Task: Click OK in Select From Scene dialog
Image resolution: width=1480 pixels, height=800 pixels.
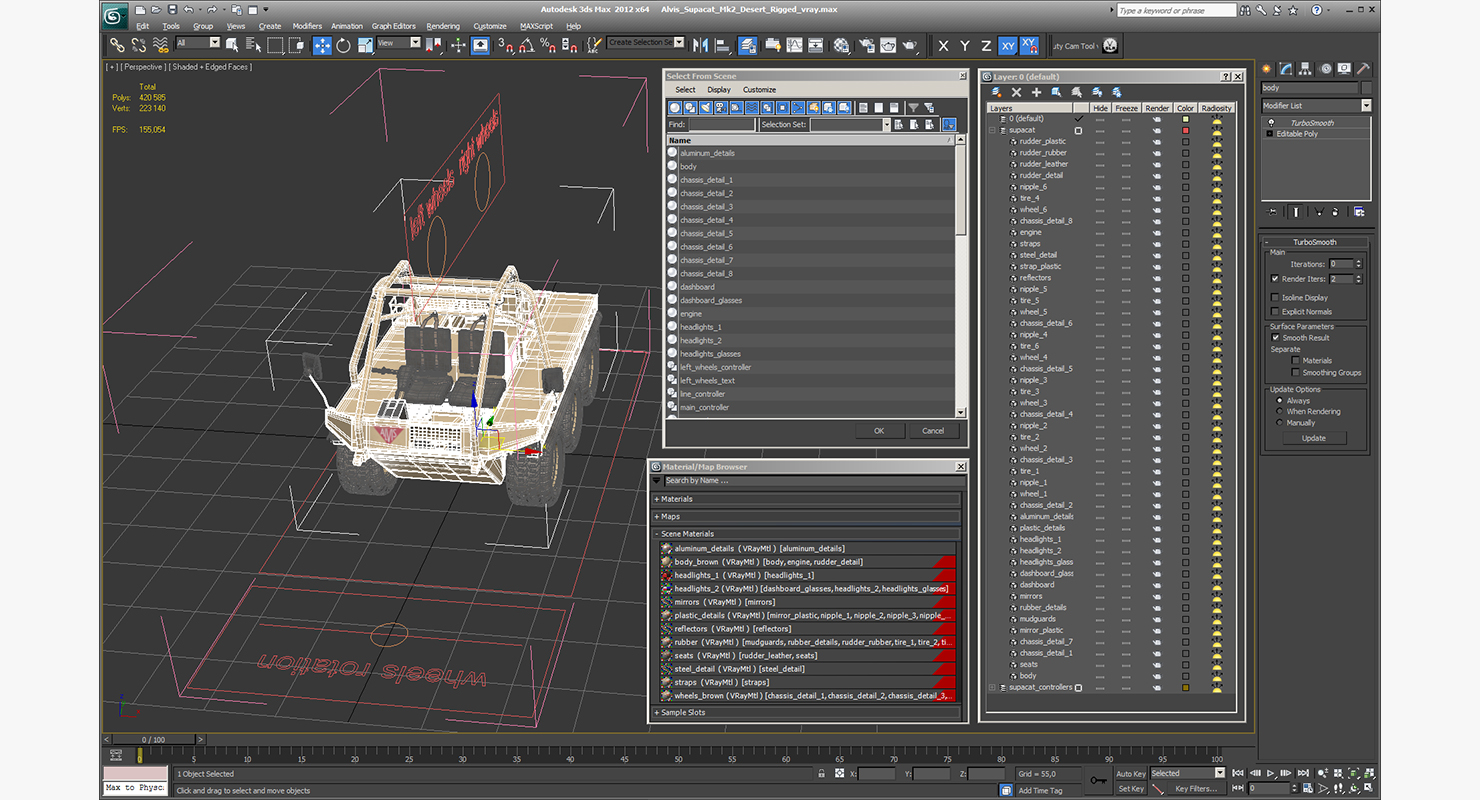Action: [x=879, y=431]
